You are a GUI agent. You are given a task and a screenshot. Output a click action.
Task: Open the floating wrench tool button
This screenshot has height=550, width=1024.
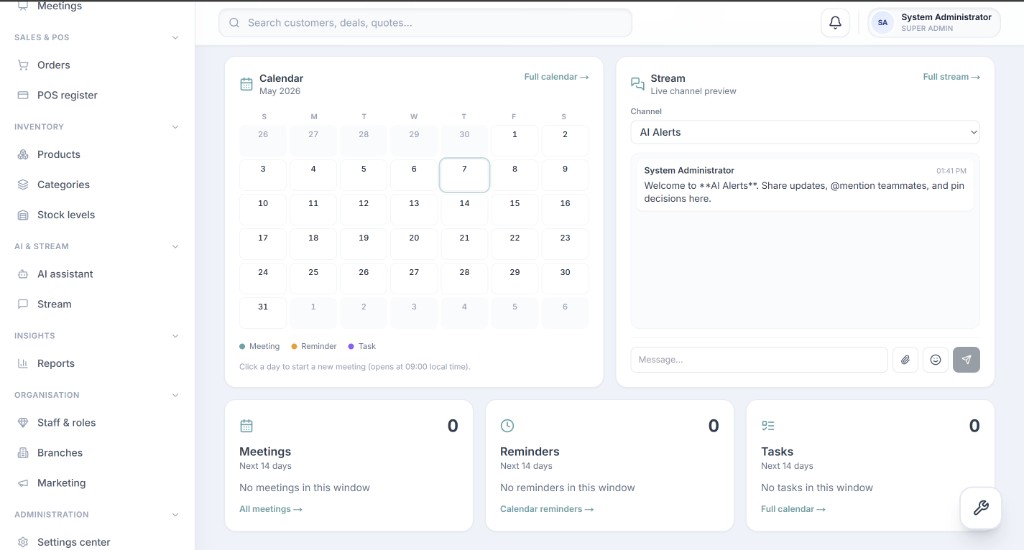(980, 508)
